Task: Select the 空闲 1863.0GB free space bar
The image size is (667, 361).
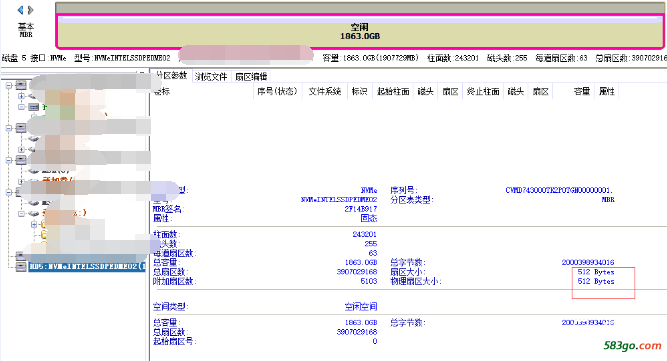Action: (360, 32)
